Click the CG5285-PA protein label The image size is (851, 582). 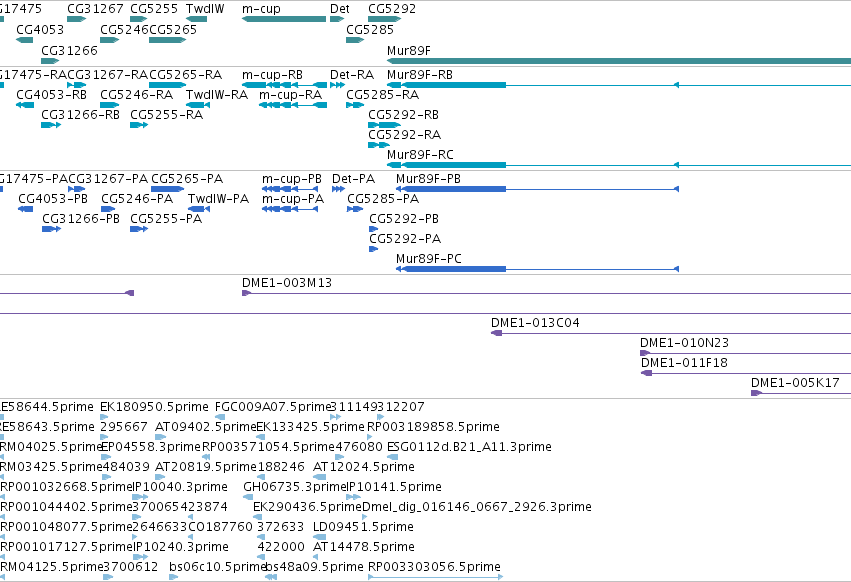tap(383, 199)
